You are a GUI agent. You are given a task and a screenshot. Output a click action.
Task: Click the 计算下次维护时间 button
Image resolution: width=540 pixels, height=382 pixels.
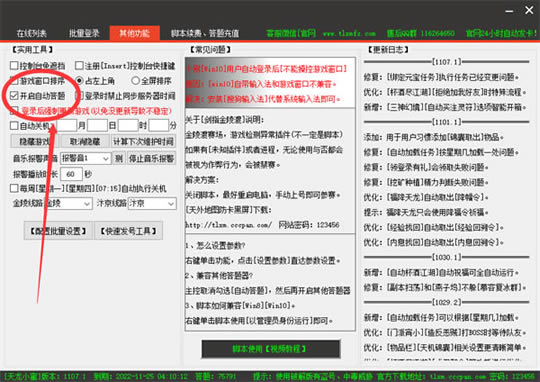pos(143,142)
